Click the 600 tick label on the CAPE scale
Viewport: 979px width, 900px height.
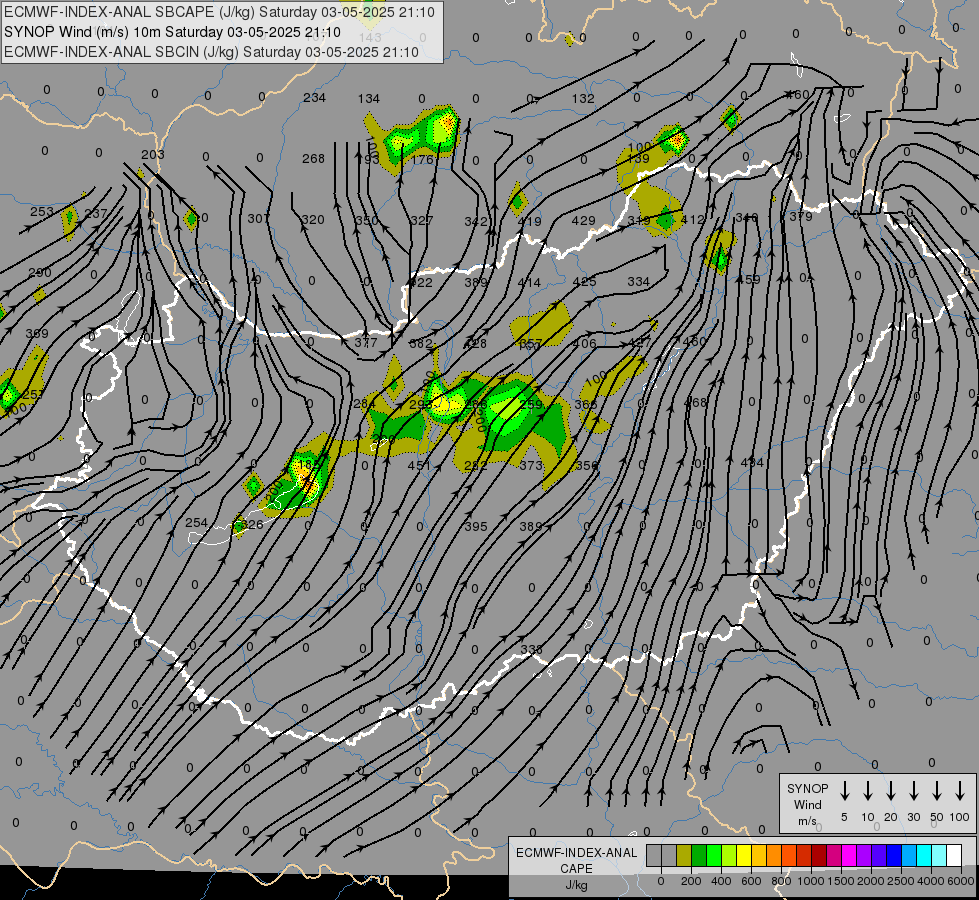(x=750, y=881)
